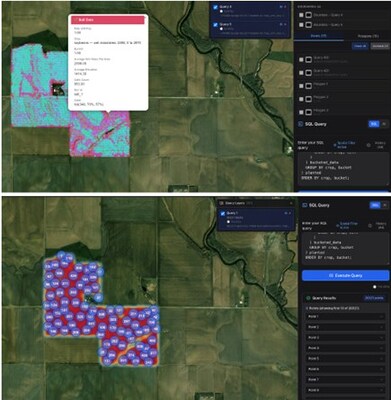This screenshot has height=400, width=391.
Task: Click the History clock icon in upper screenshot
Action: point(369,145)
